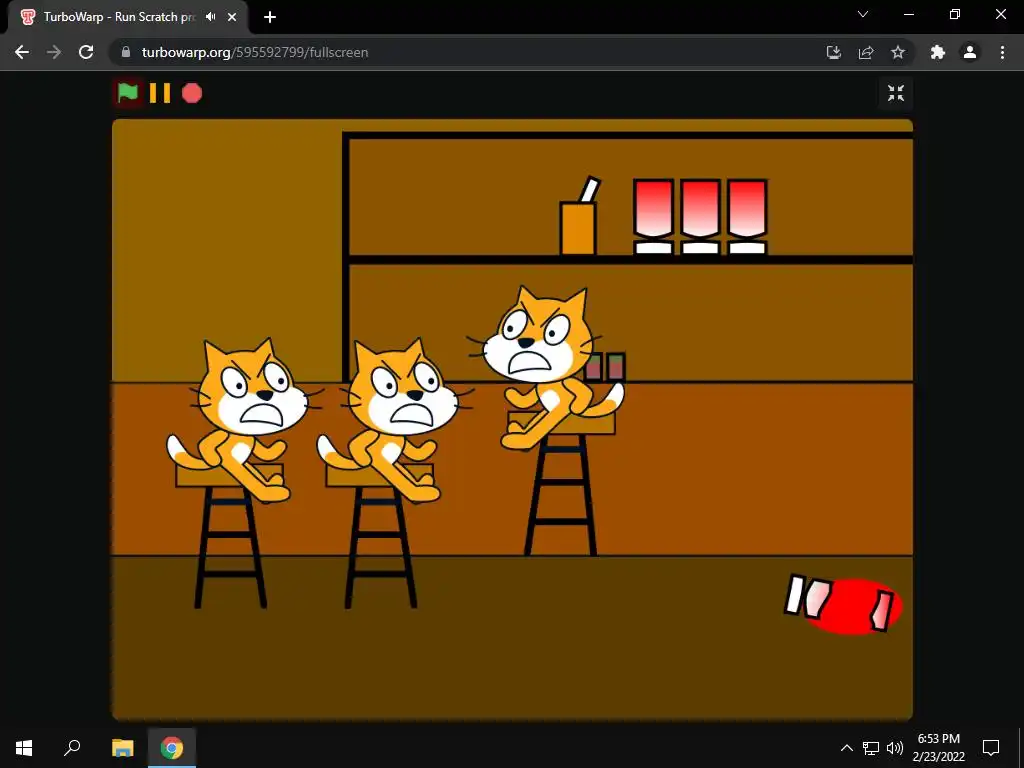Select the turbowarp.org address bar

pyautogui.click(x=470, y=52)
